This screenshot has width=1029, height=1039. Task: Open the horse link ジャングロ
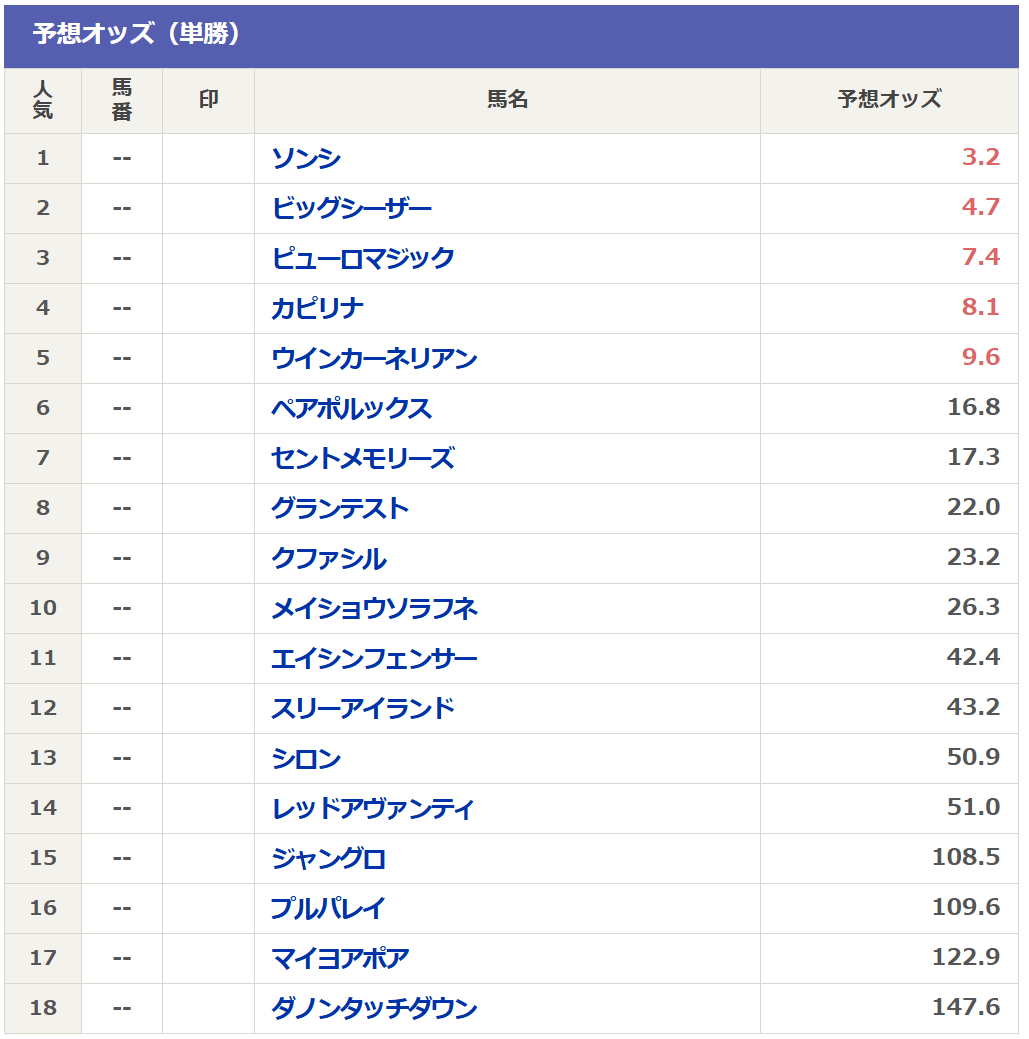pos(329,859)
